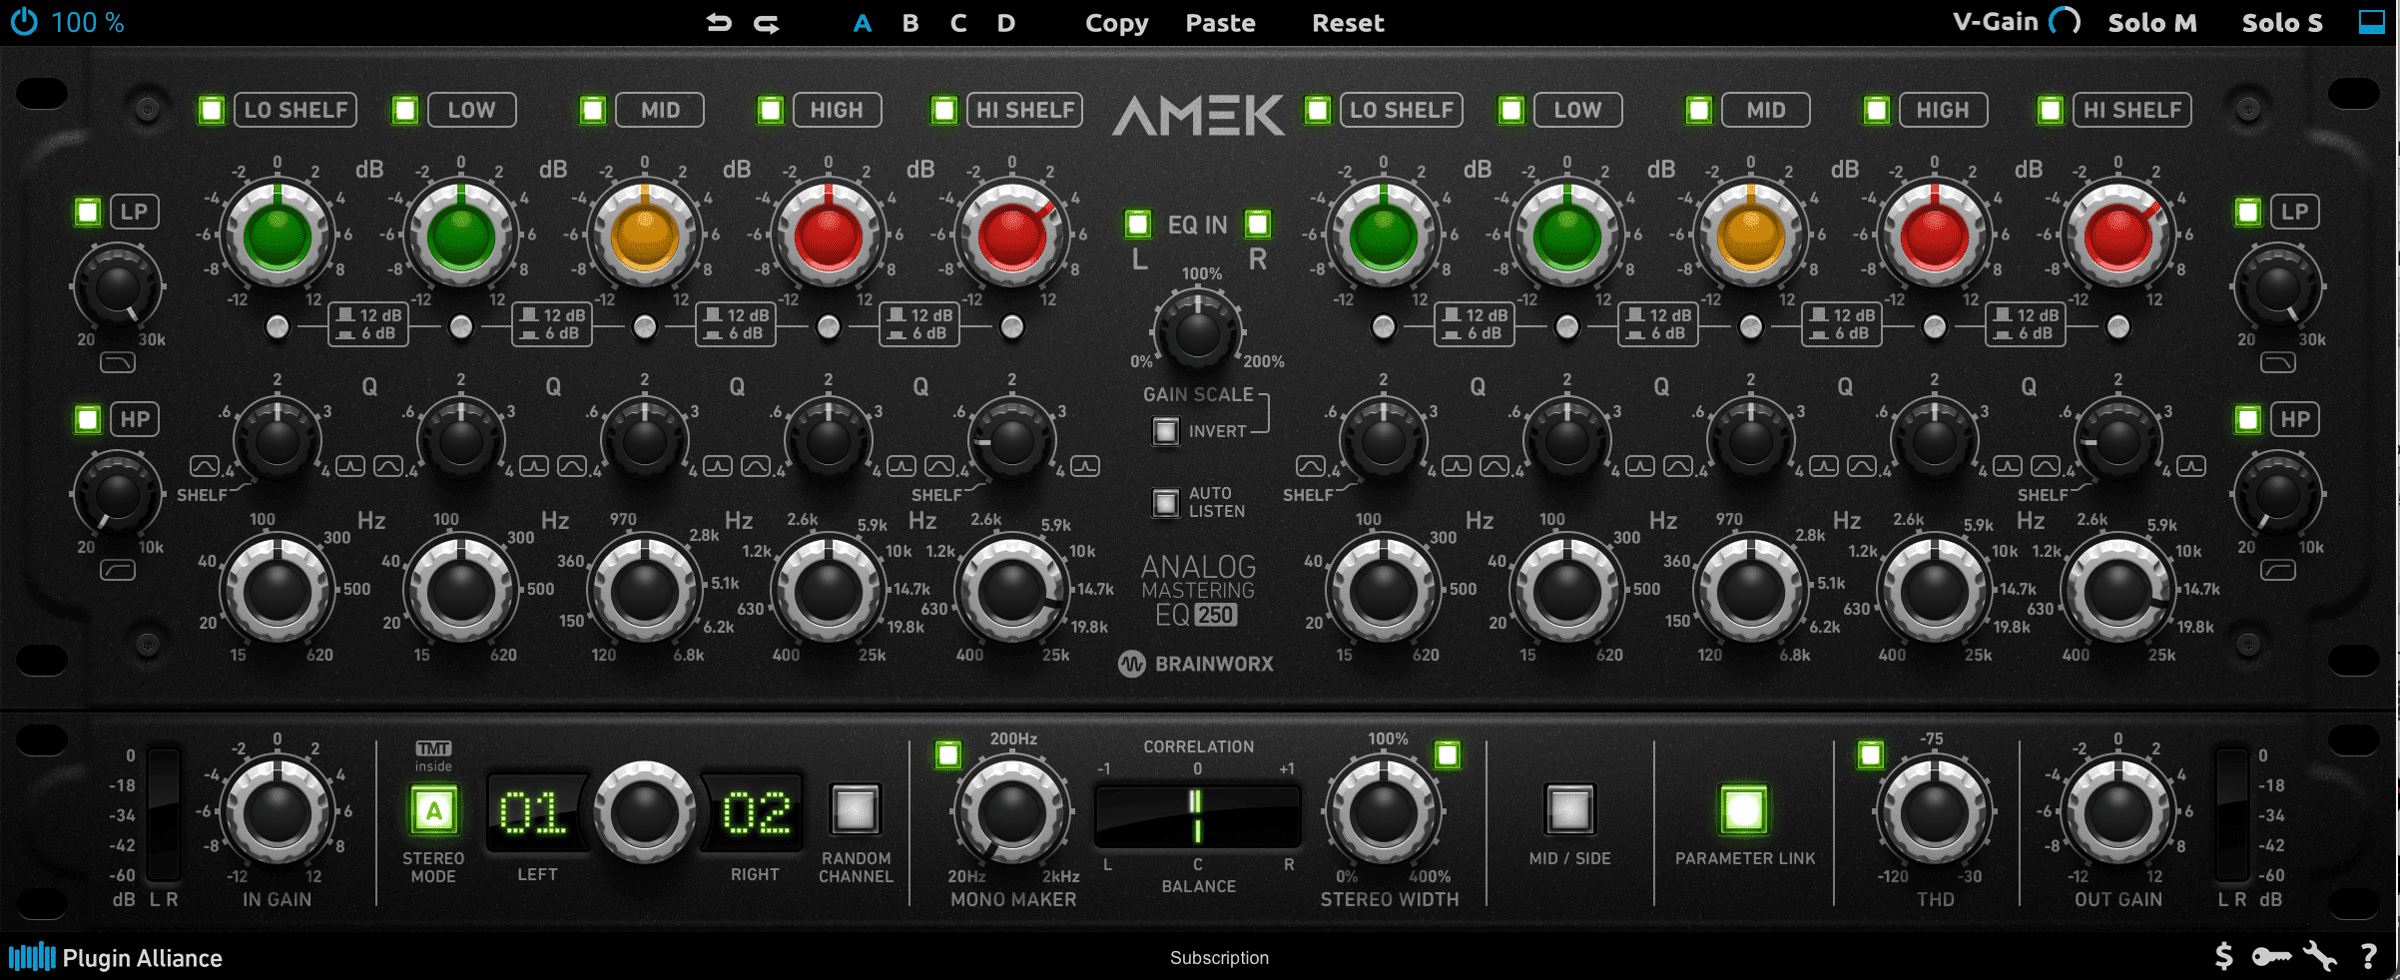The height and width of the screenshot is (980, 2400).
Task: Select left HI SHELF shelf curve icon
Action: [x=939, y=466]
